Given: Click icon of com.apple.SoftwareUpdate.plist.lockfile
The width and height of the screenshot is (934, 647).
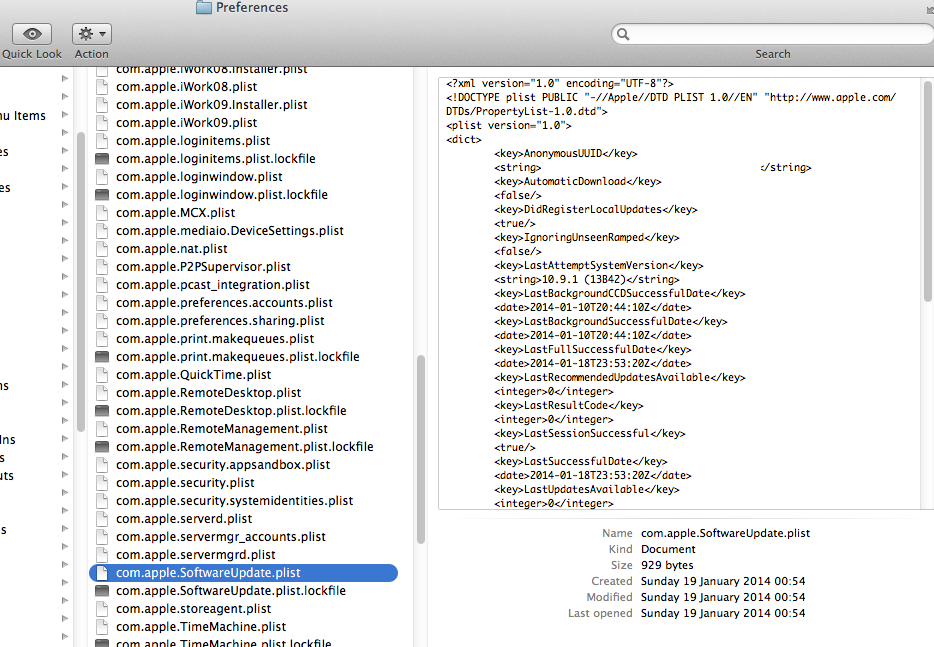Looking at the screenshot, I should coord(102,590).
